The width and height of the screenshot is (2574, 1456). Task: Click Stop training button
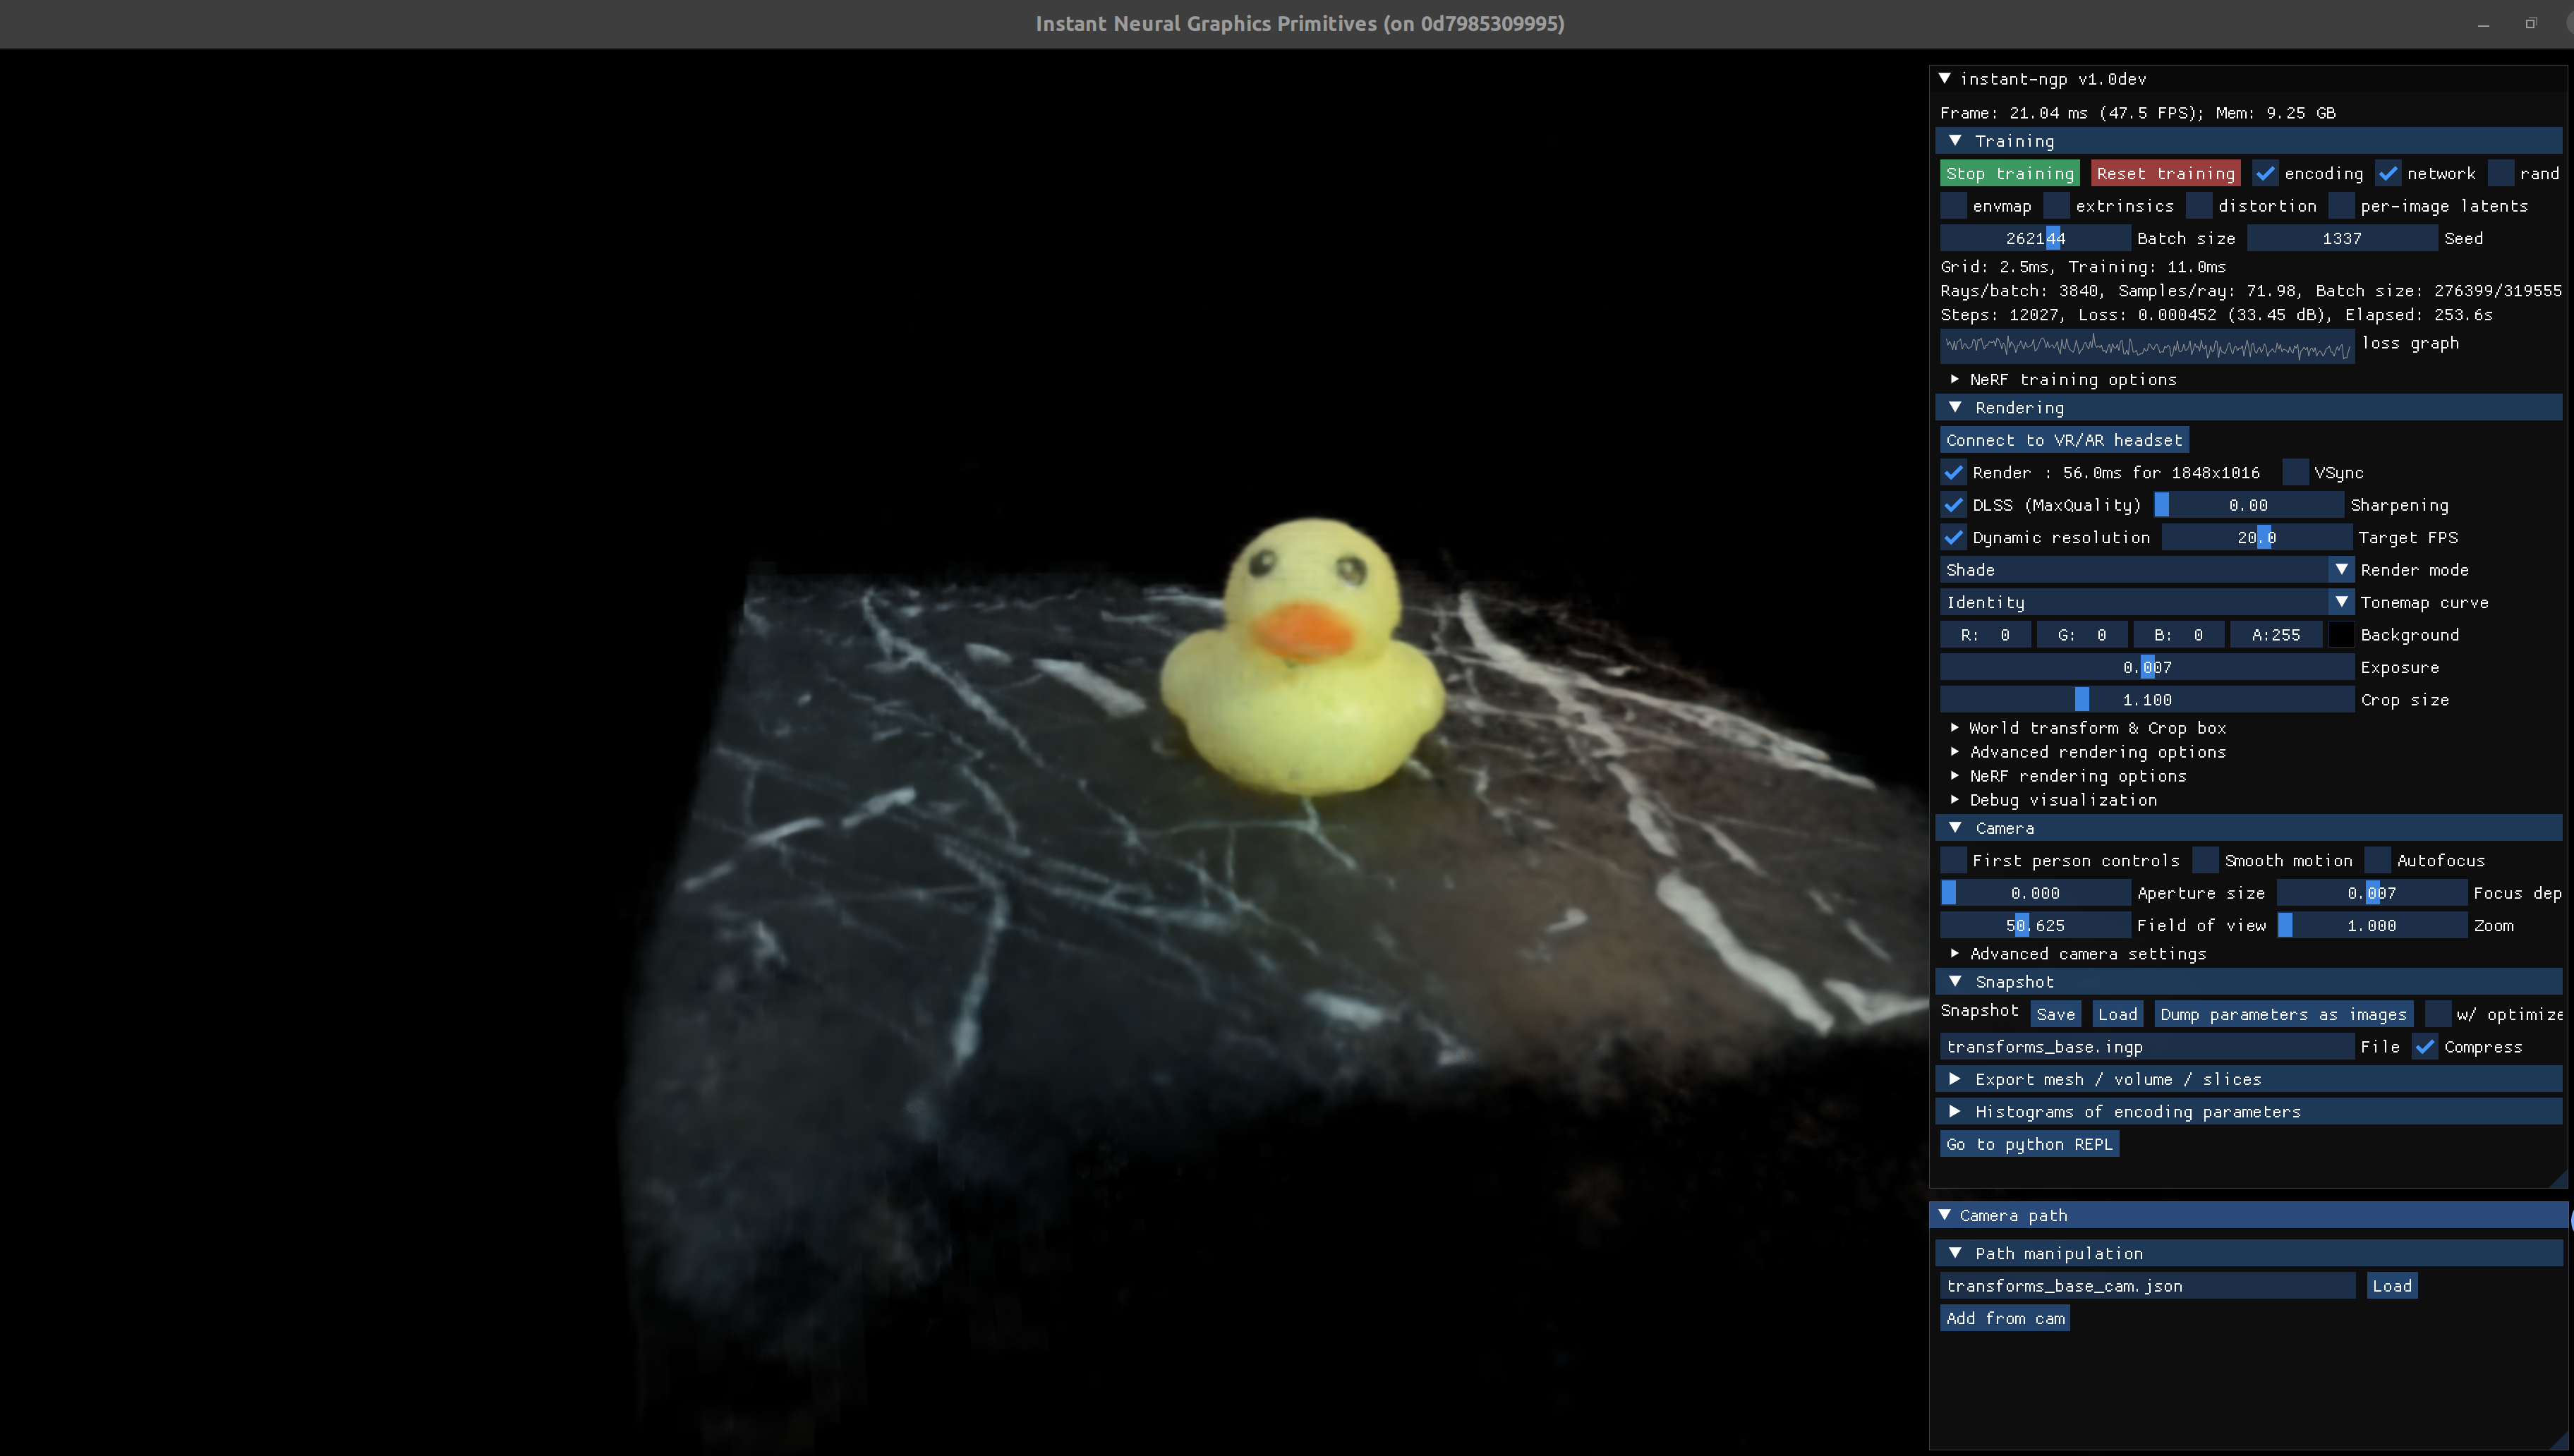(2009, 174)
